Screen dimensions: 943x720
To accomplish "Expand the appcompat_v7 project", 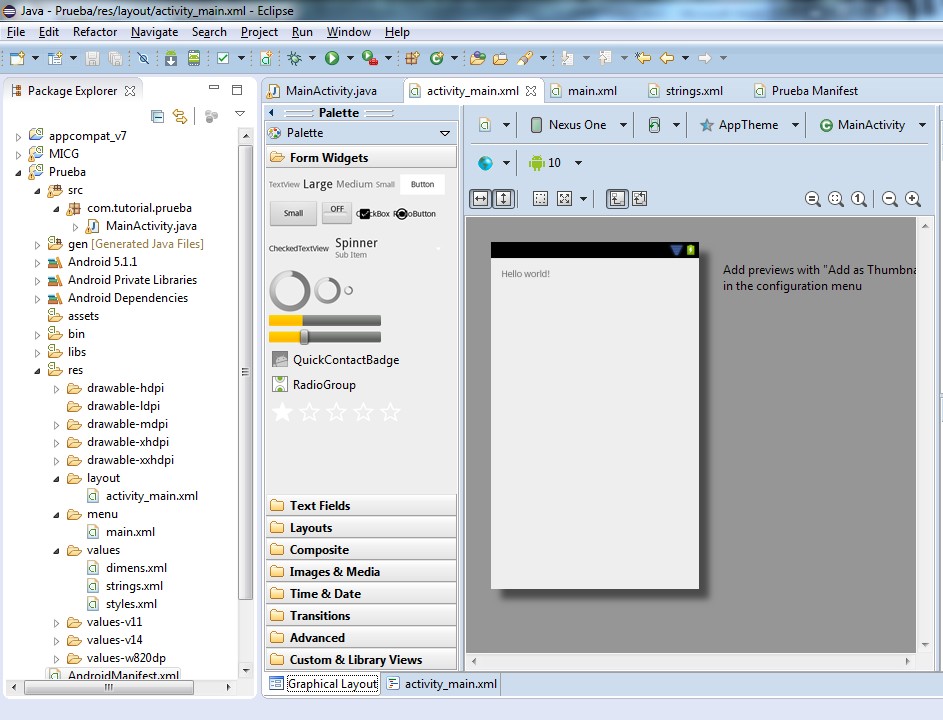I will [x=18, y=137].
